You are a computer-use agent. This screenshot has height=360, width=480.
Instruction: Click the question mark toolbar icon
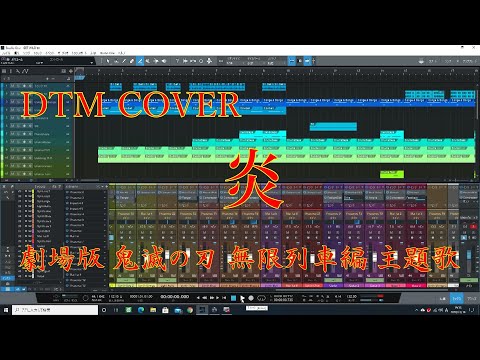177,61
